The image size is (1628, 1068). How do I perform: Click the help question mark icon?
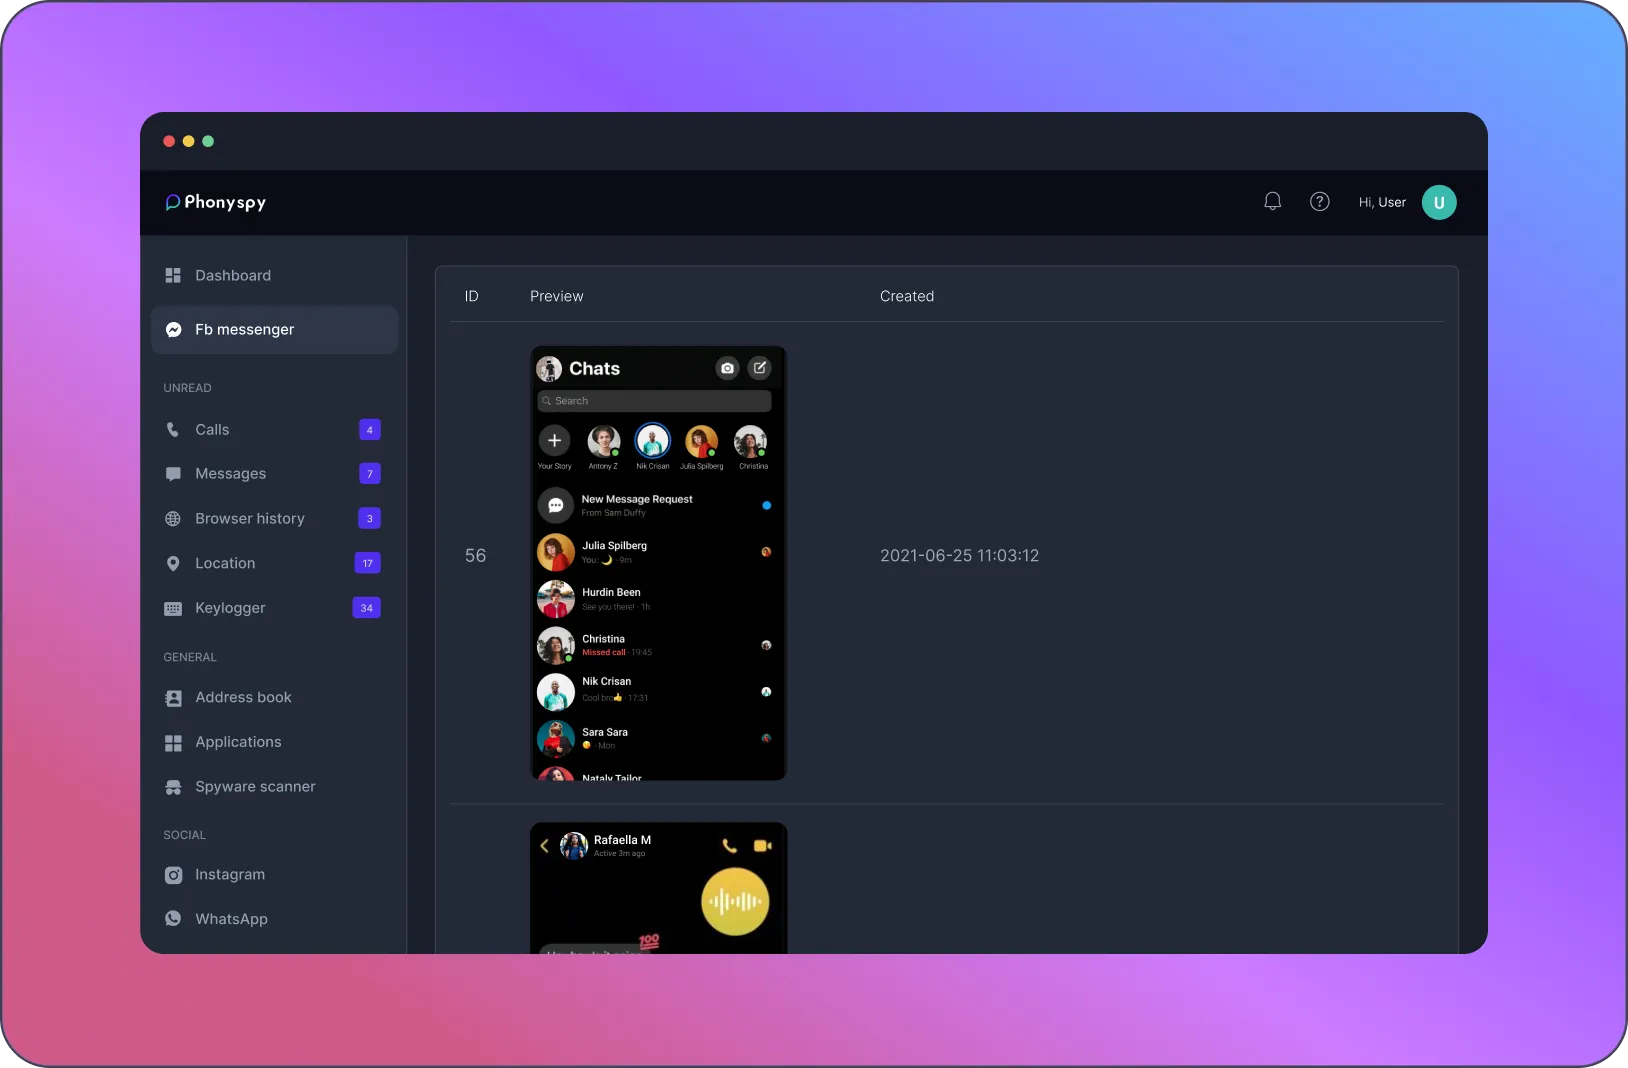click(x=1320, y=201)
